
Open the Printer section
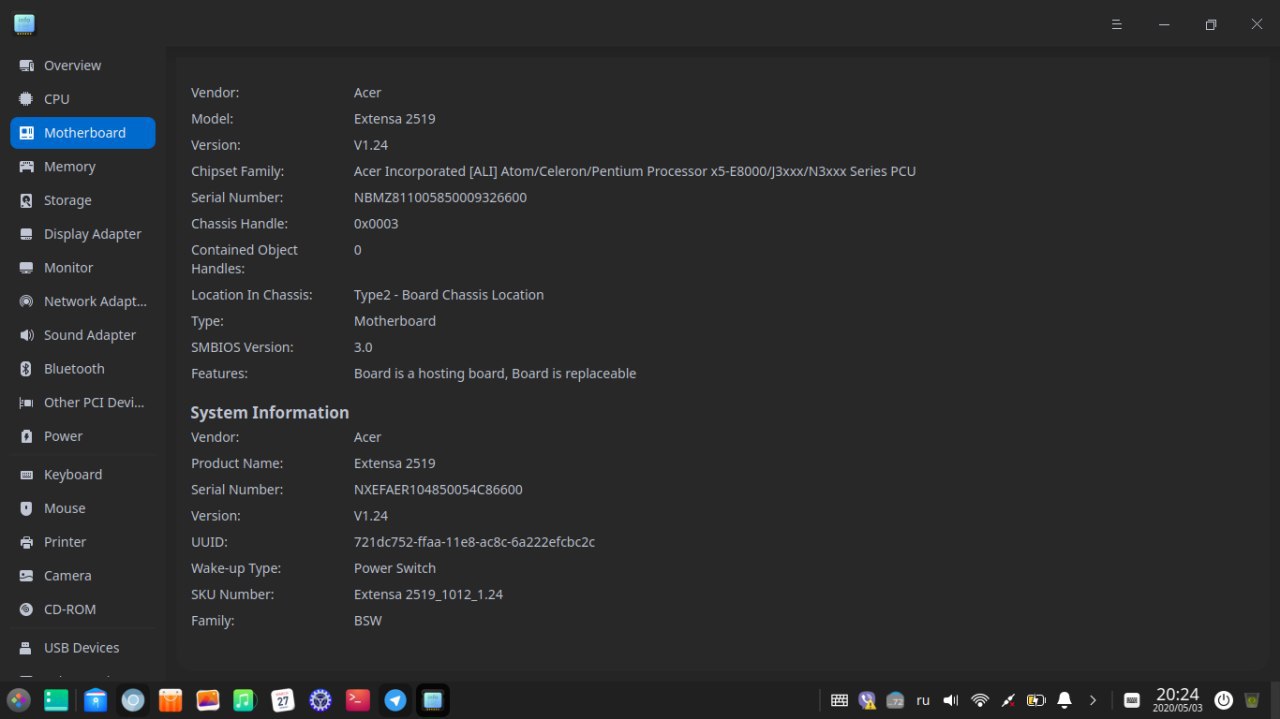click(x=83, y=542)
